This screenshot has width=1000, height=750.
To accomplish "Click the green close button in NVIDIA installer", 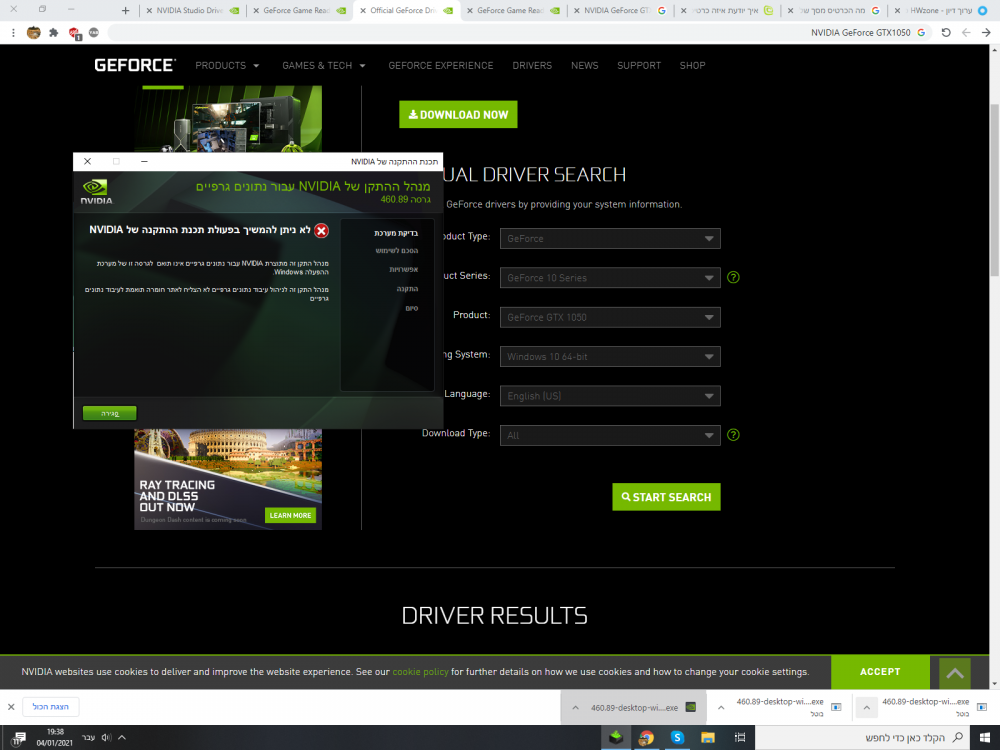I will click(x=110, y=413).
